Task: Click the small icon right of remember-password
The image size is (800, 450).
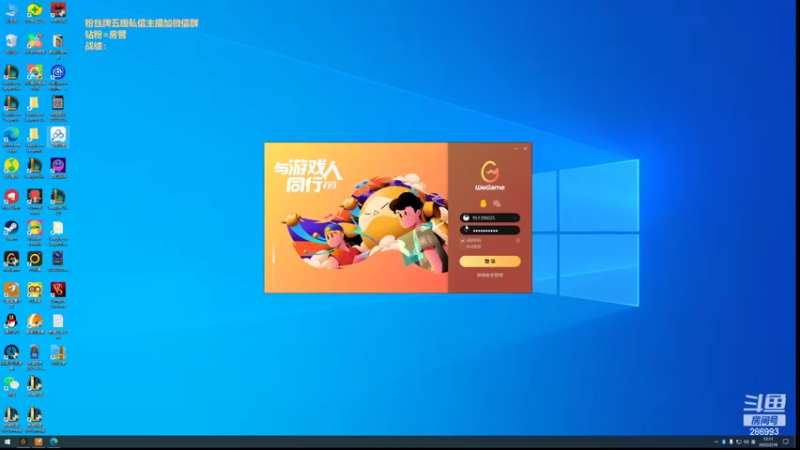Action: (518, 240)
